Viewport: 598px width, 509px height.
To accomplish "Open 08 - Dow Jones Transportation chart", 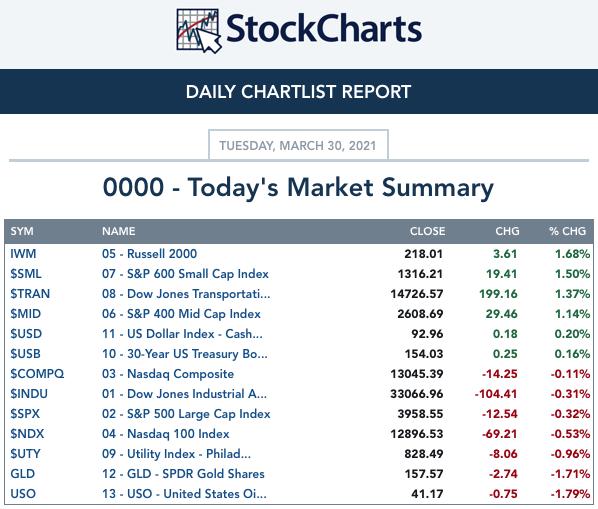I will click(186, 294).
